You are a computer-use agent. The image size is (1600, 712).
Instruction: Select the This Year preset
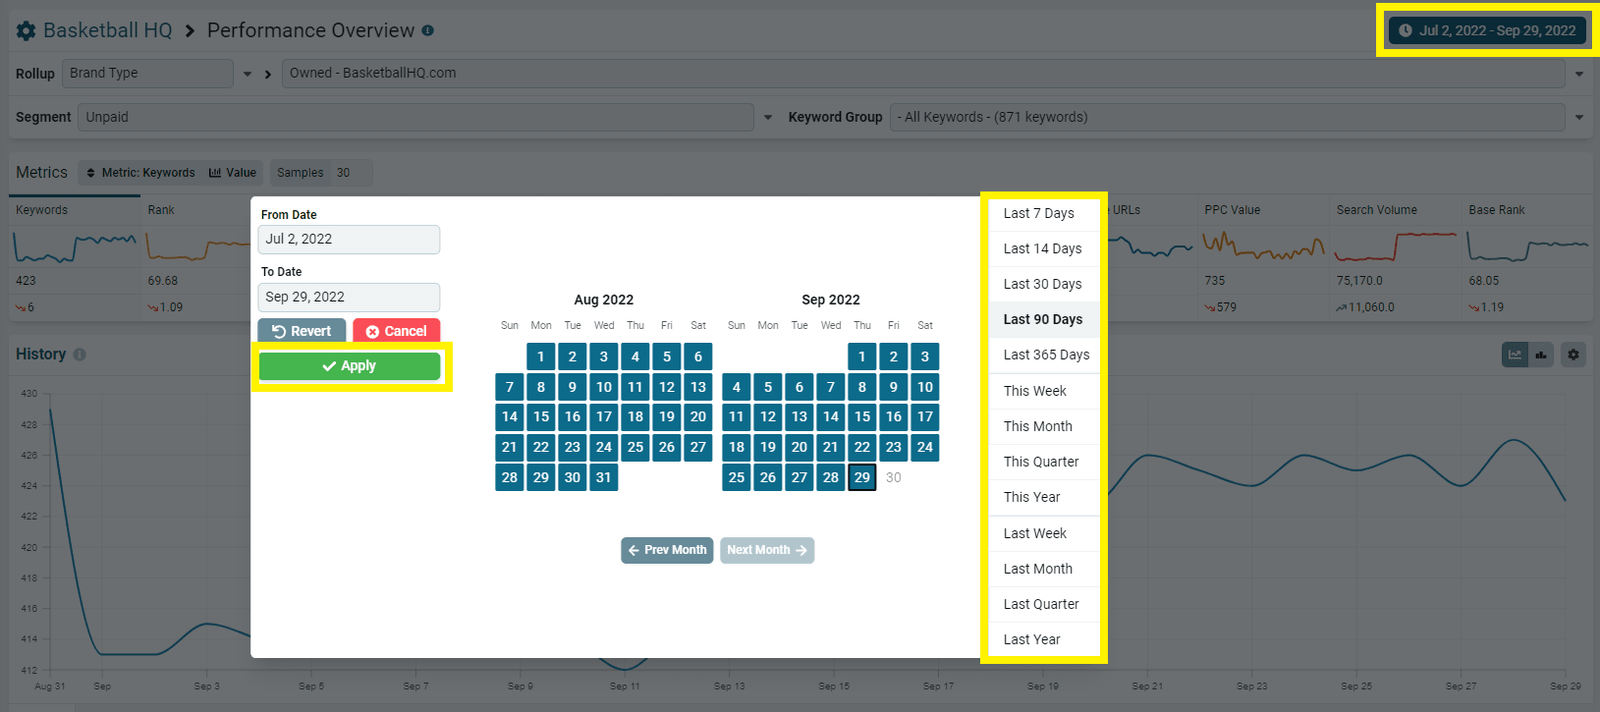tap(1044, 497)
